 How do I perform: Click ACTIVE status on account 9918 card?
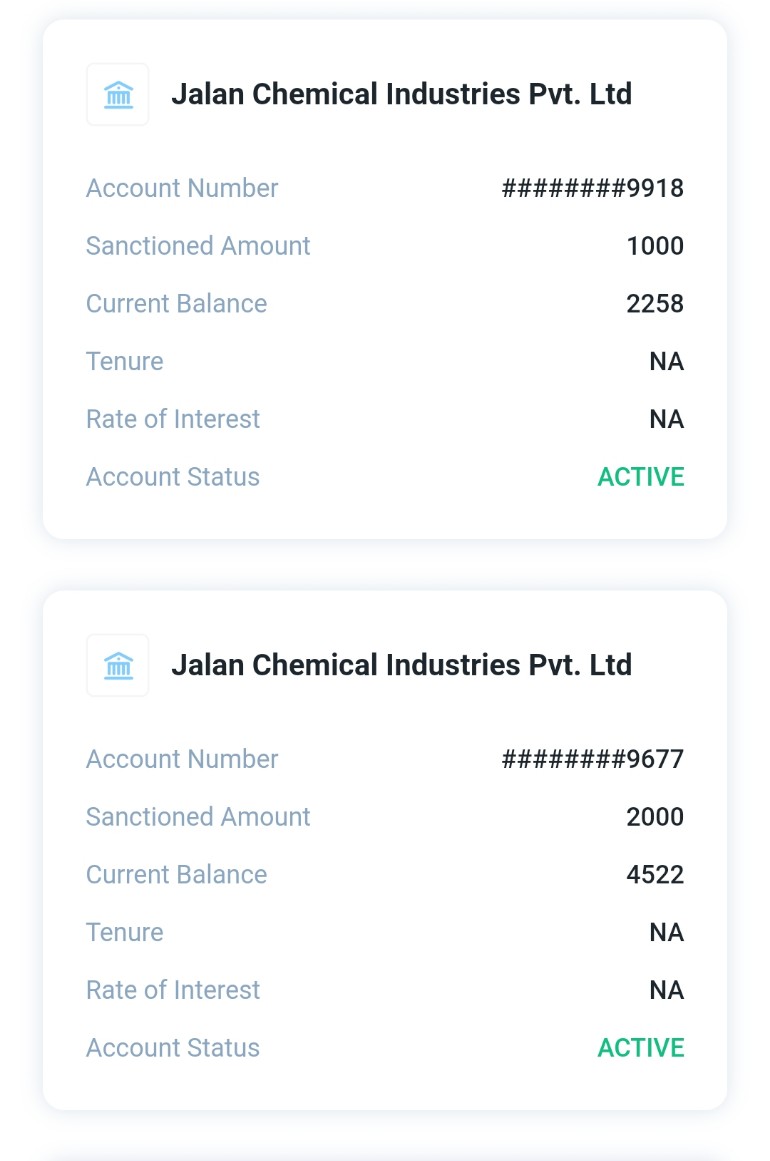[x=641, y=477]
